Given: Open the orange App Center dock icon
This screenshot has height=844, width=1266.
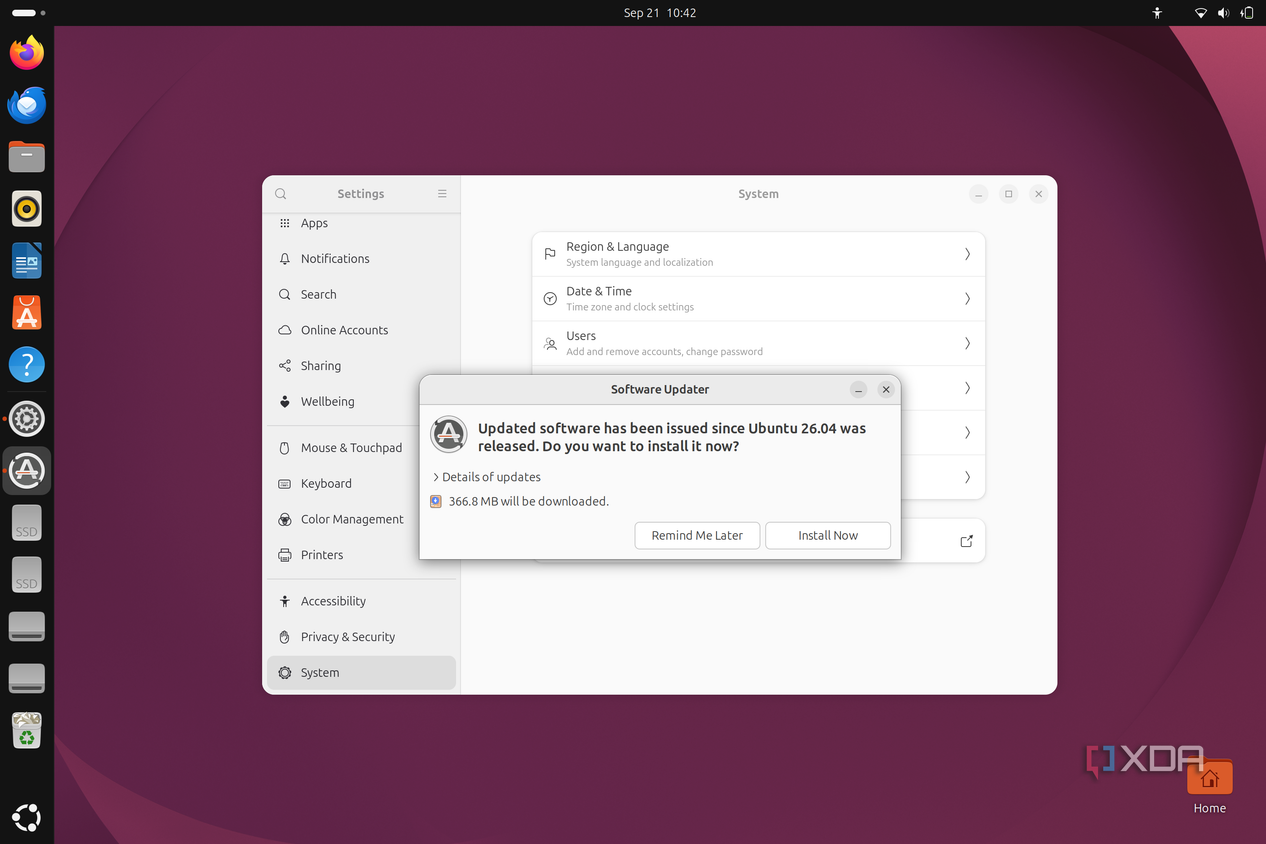Looking at the screenshot, I should click(27, 313).
